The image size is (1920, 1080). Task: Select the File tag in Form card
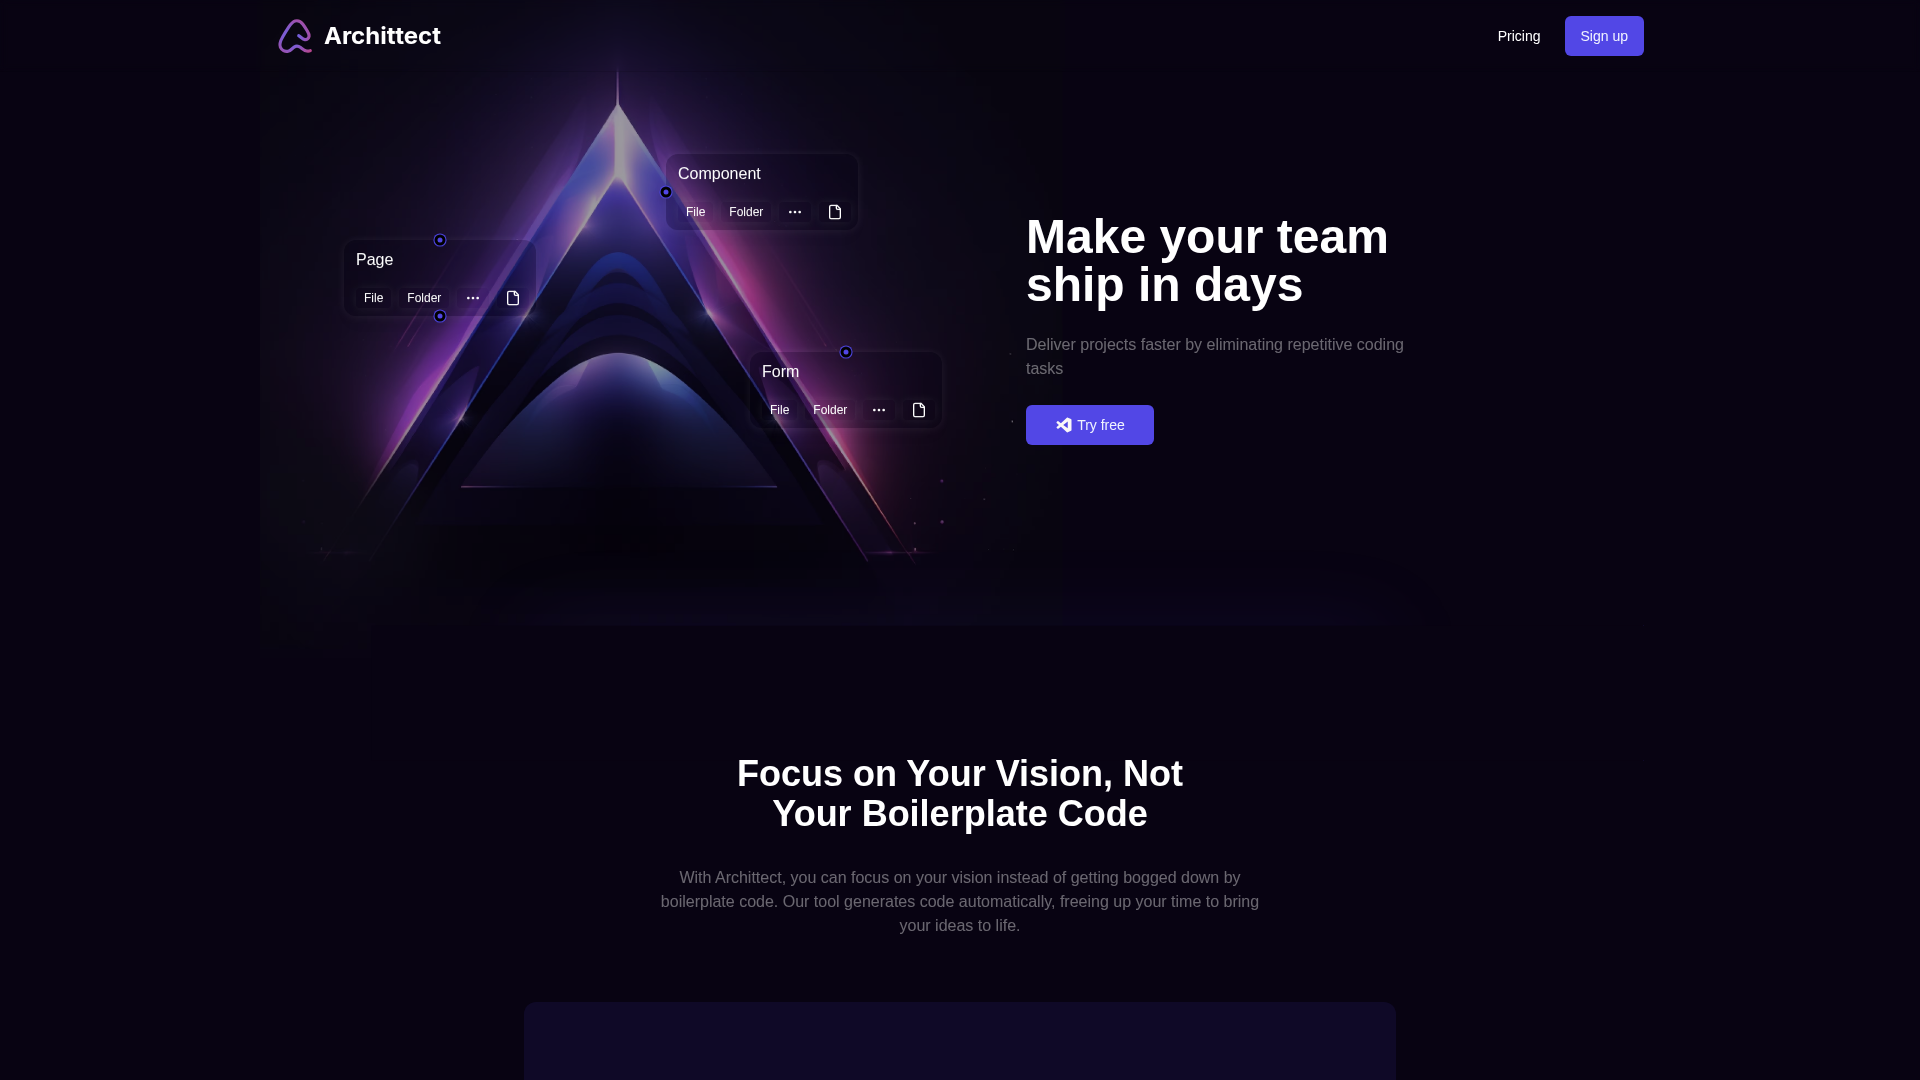pos(780,410)
